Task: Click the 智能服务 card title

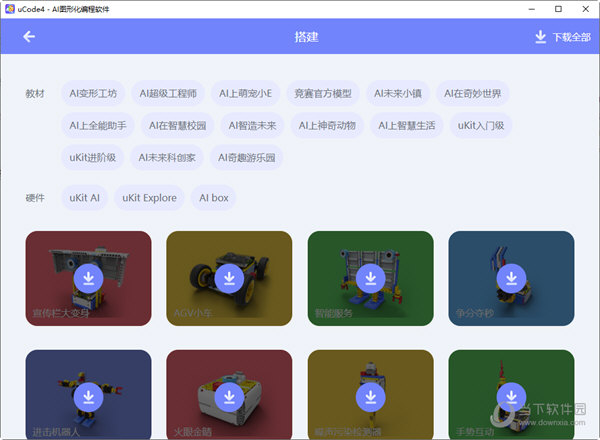Action: 333,313
